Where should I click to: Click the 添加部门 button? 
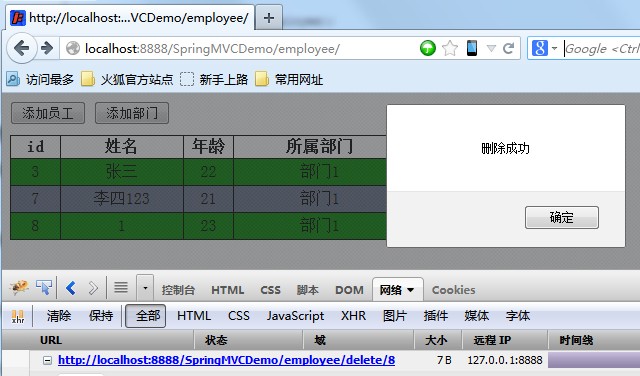[x=132, y=113]
